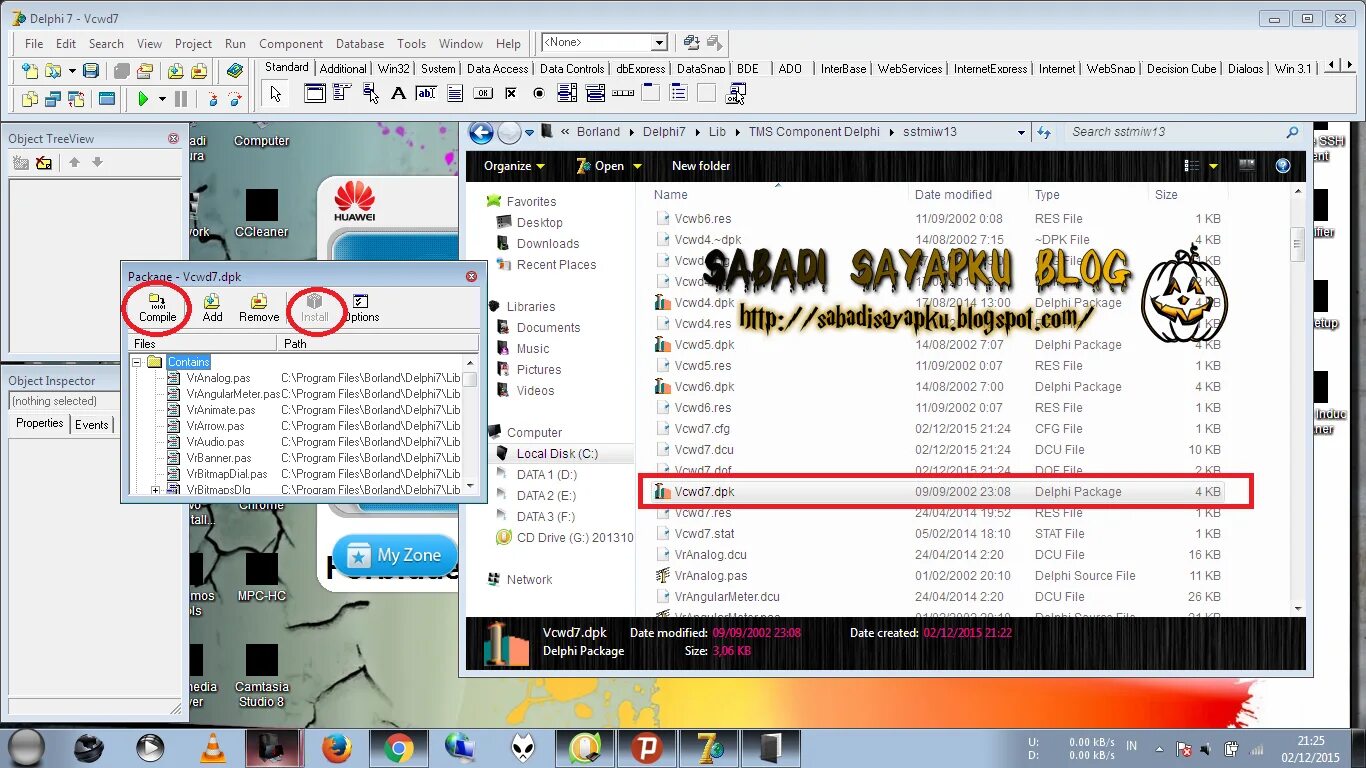Click the Save icon in Delphi toolbar

click(91, 71)
